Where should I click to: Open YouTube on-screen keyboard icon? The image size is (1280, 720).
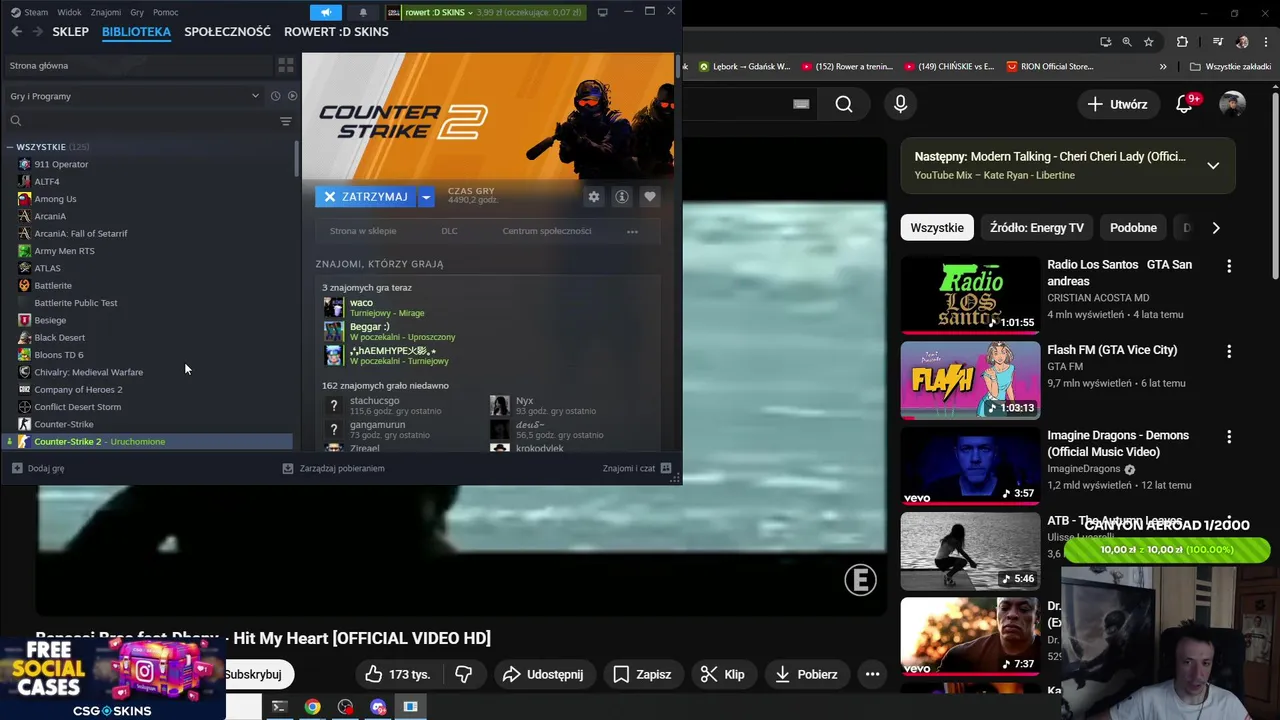(x=801, y=104)
